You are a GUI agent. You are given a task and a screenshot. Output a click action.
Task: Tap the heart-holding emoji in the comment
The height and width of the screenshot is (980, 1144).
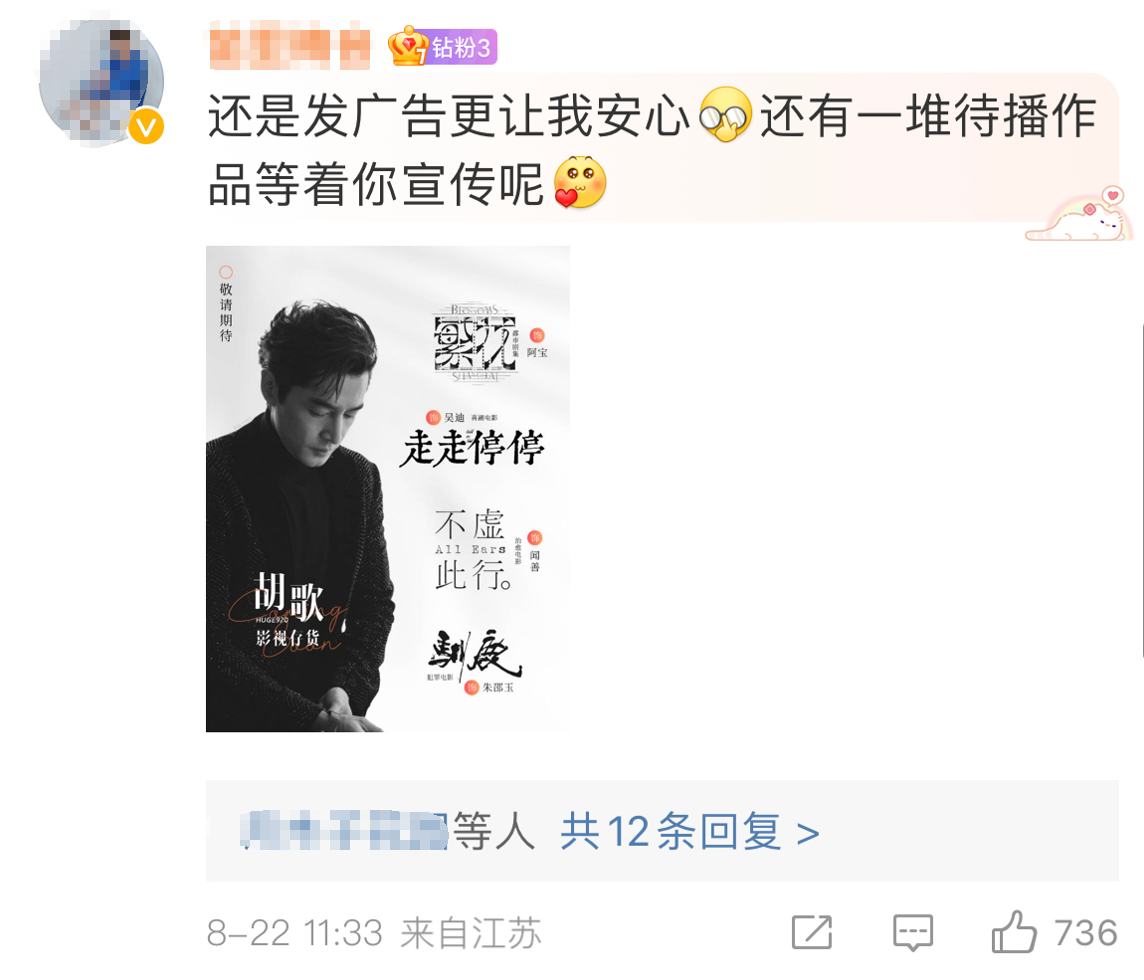point(580,182)
